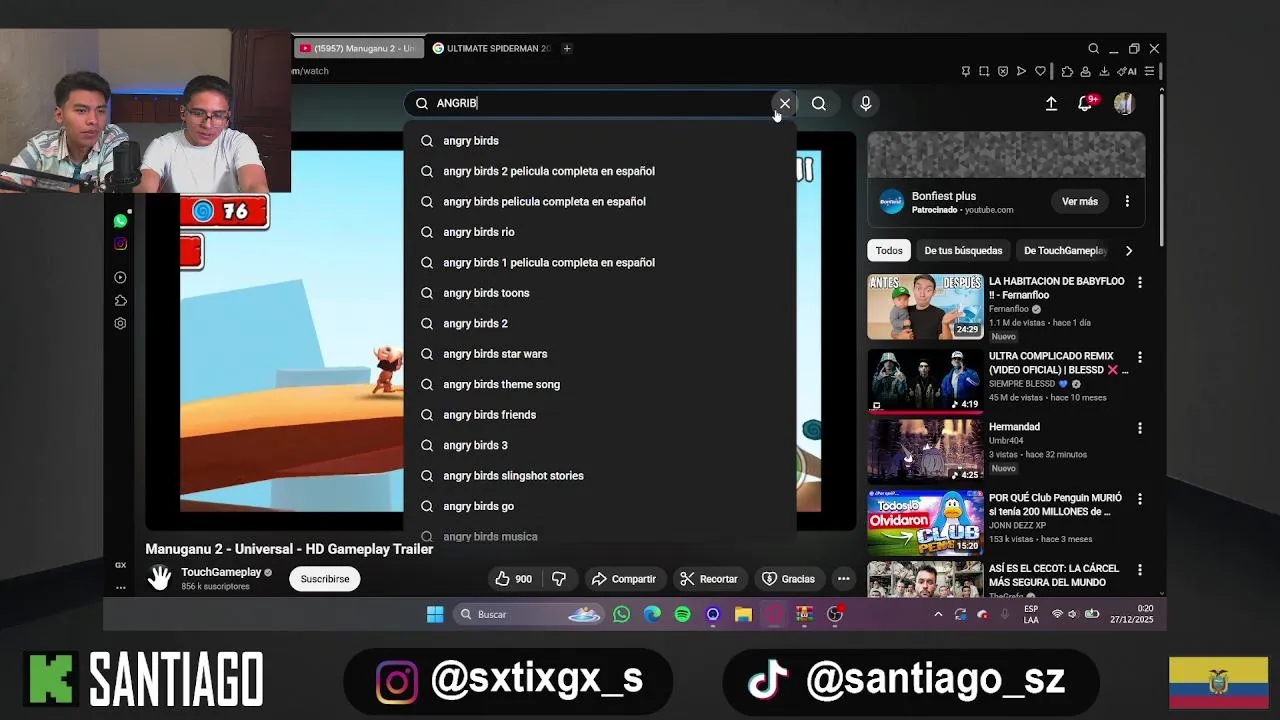Open the Hermandad video thumbnail
Screen dimensions: 1280x720
926,451
